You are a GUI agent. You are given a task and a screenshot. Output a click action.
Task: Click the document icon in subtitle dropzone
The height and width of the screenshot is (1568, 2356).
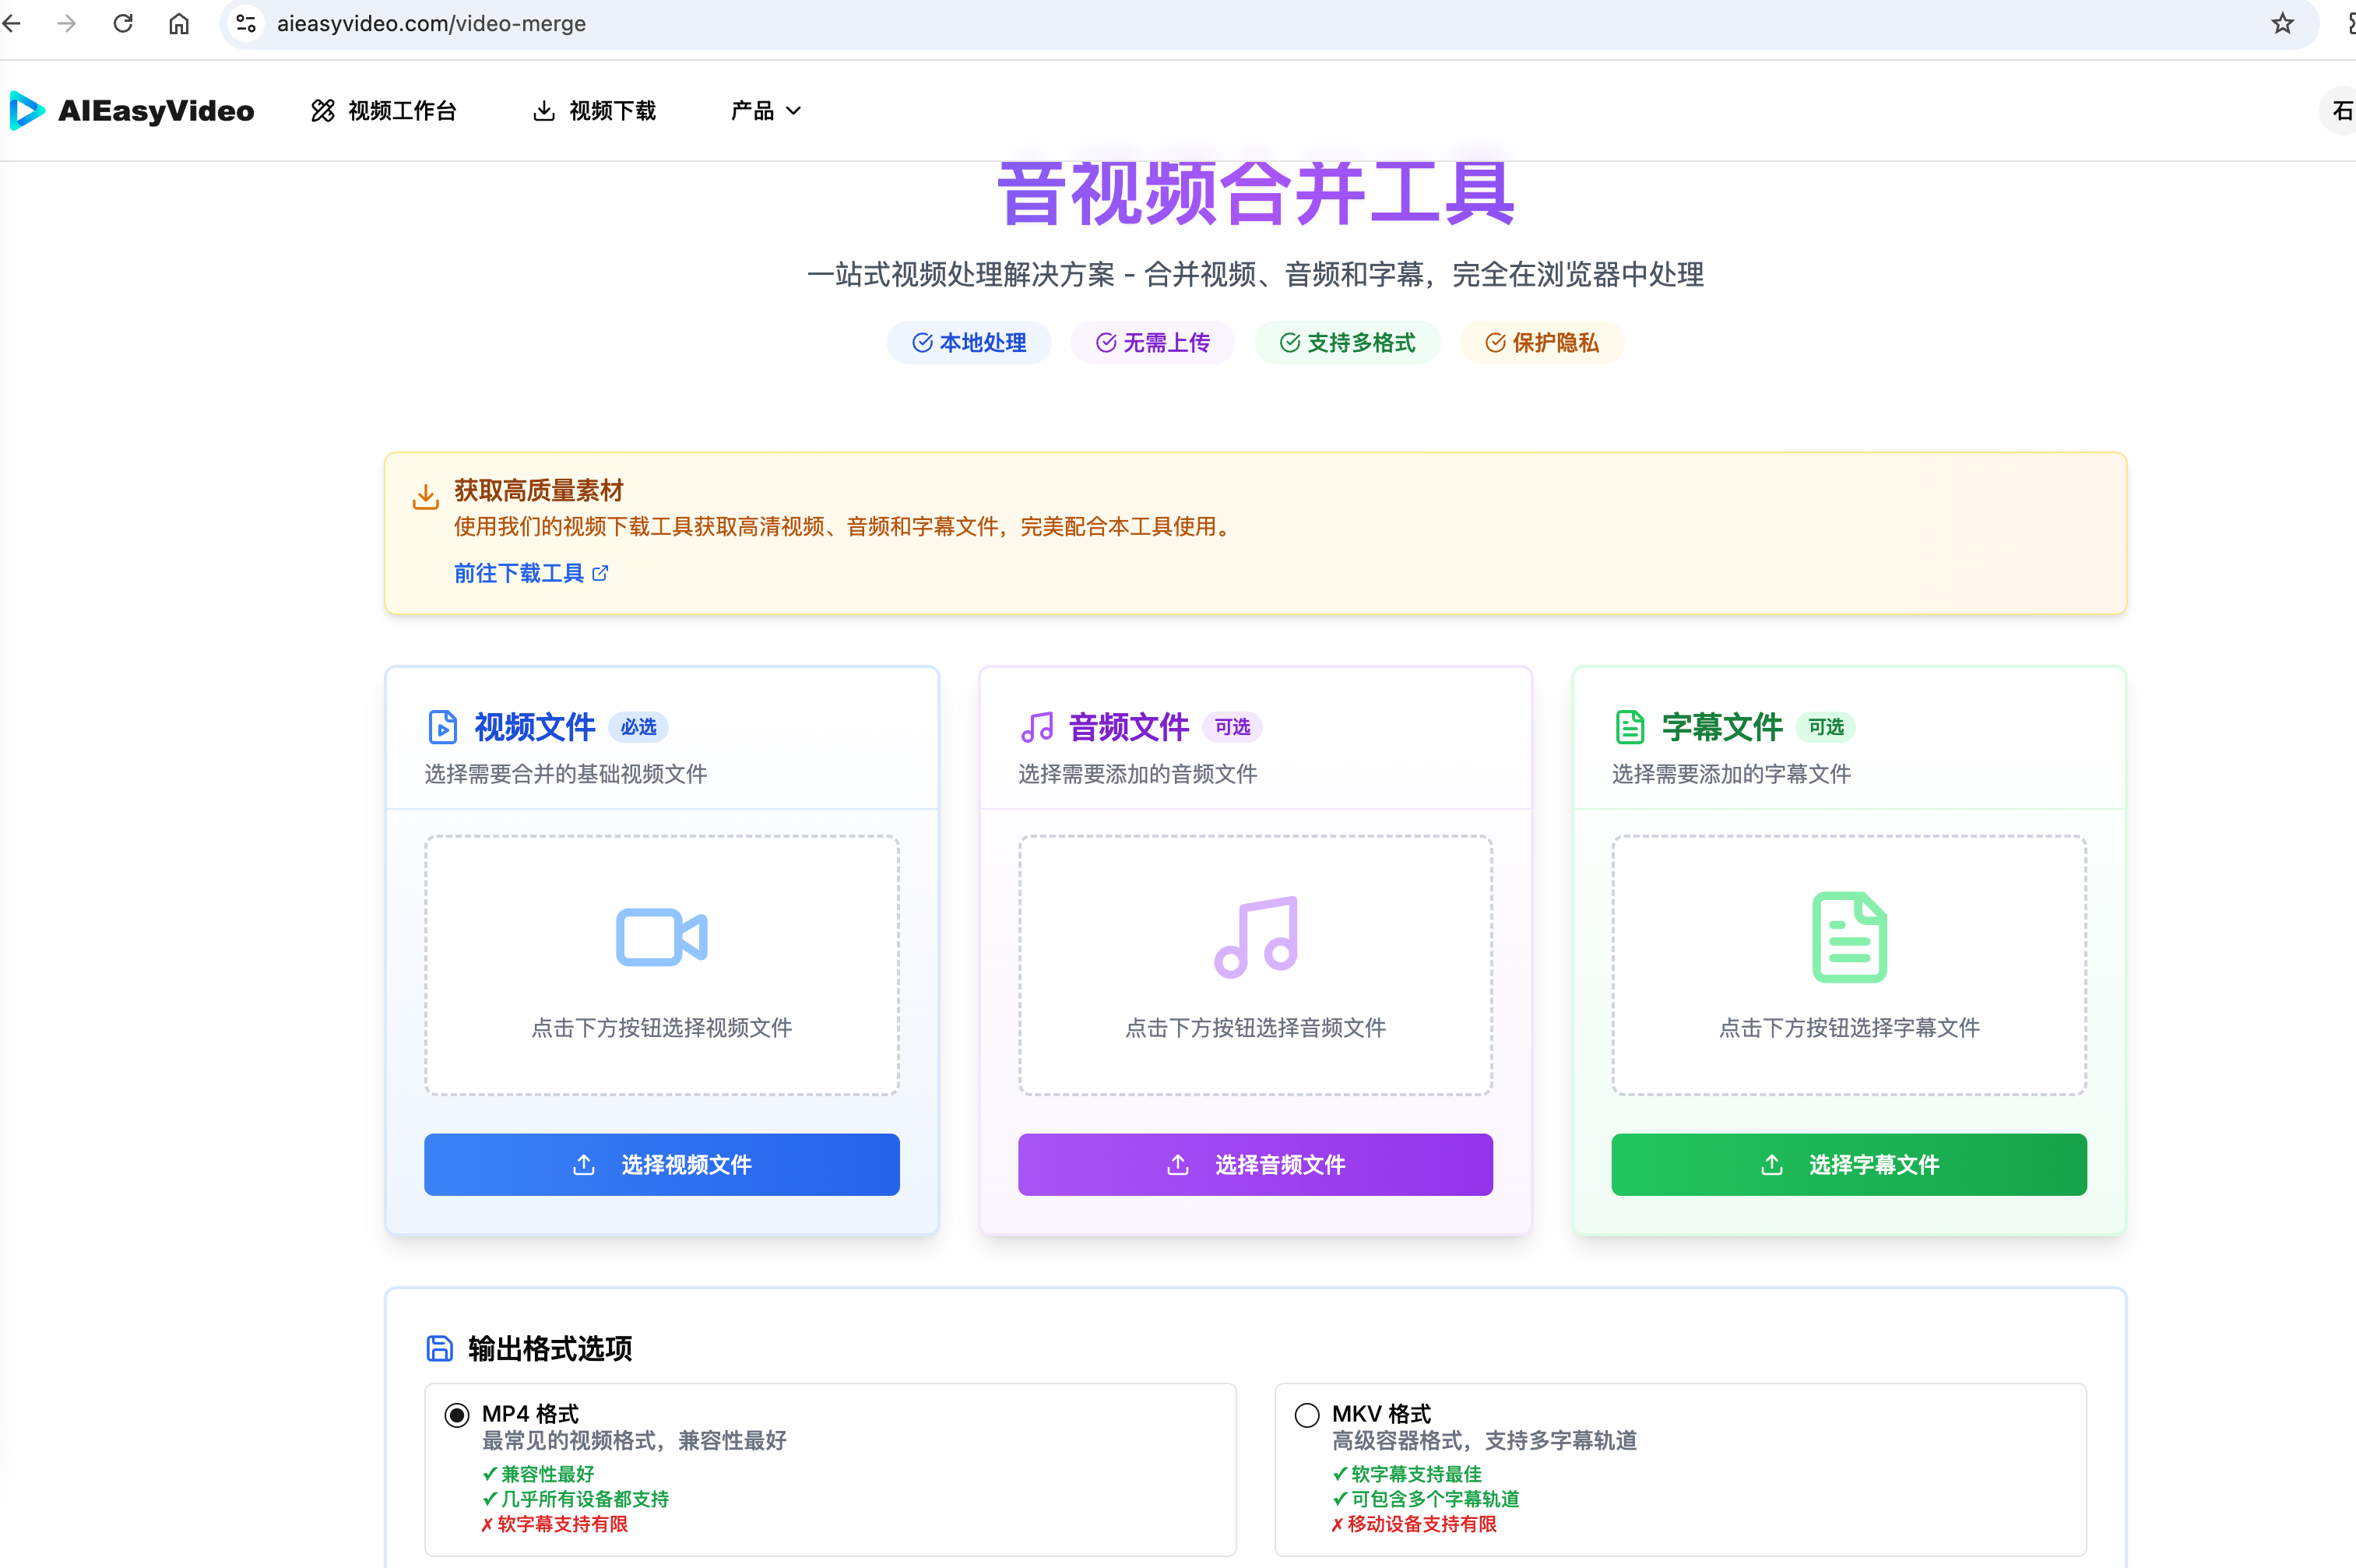click(x=1849, y=937)
